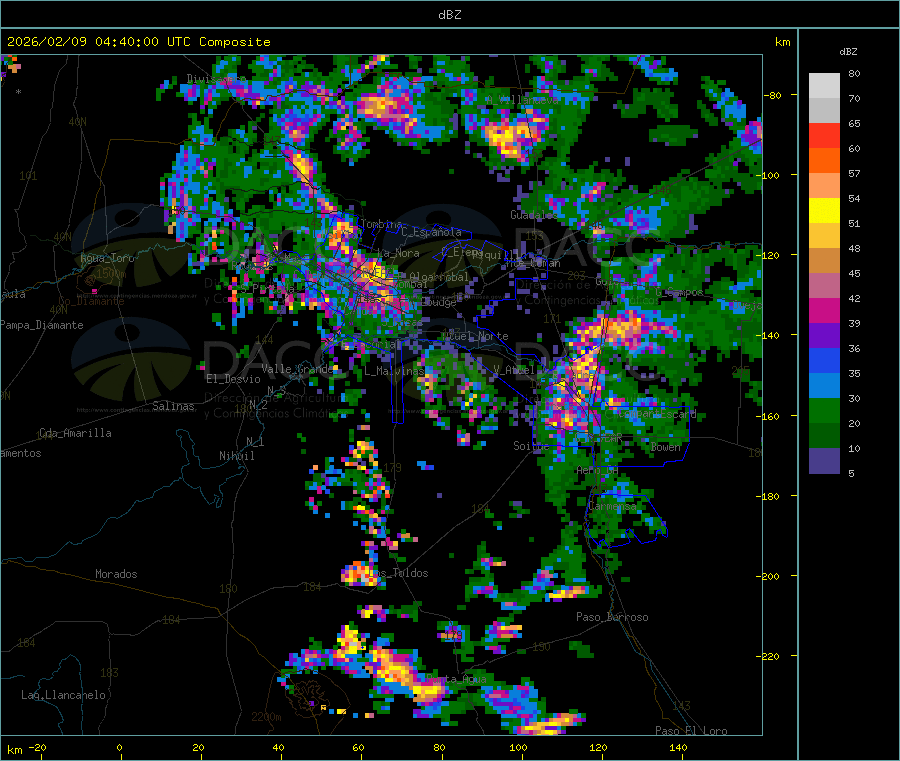The image size is (900, 761).
Task: Click the km unit label at top right
Action: pos(783,42)
